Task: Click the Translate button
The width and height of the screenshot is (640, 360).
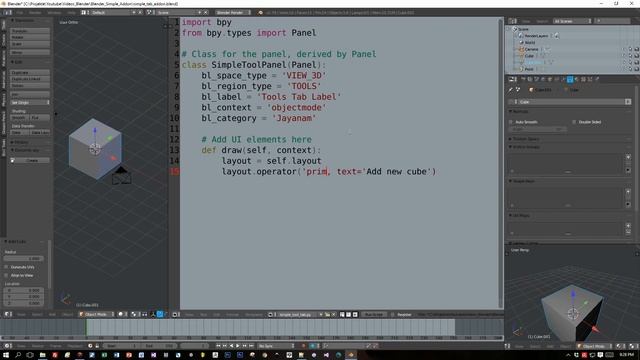Action: point(30,31)
